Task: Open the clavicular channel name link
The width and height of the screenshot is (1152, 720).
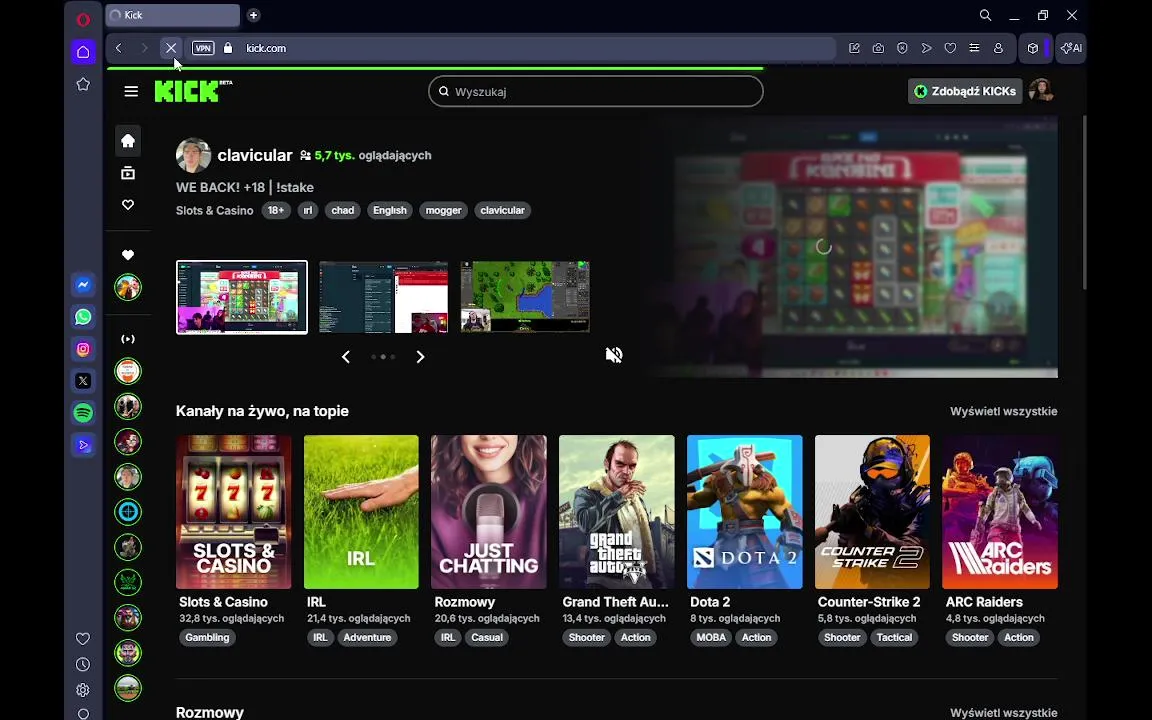Action: [255, 155]
